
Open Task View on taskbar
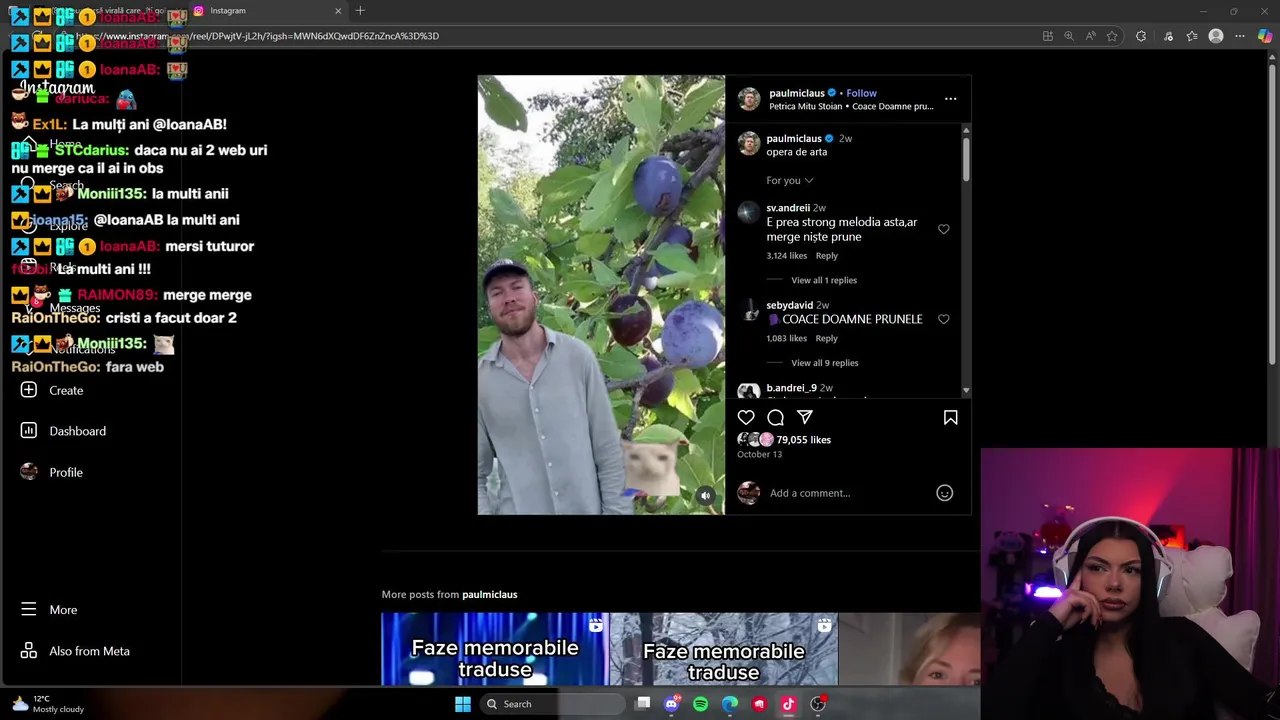643,704
